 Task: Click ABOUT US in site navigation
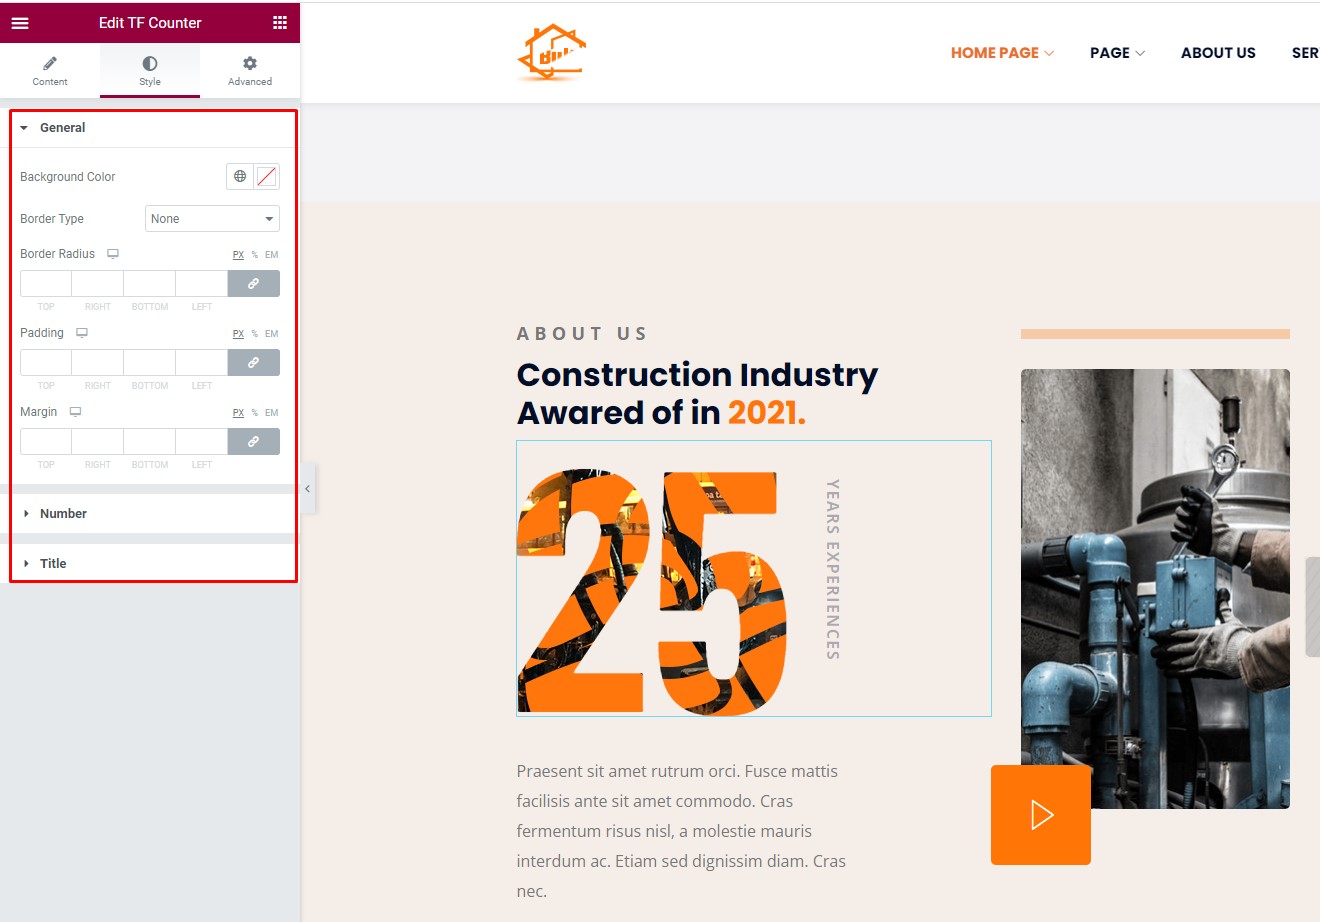tap(1218, 53)
